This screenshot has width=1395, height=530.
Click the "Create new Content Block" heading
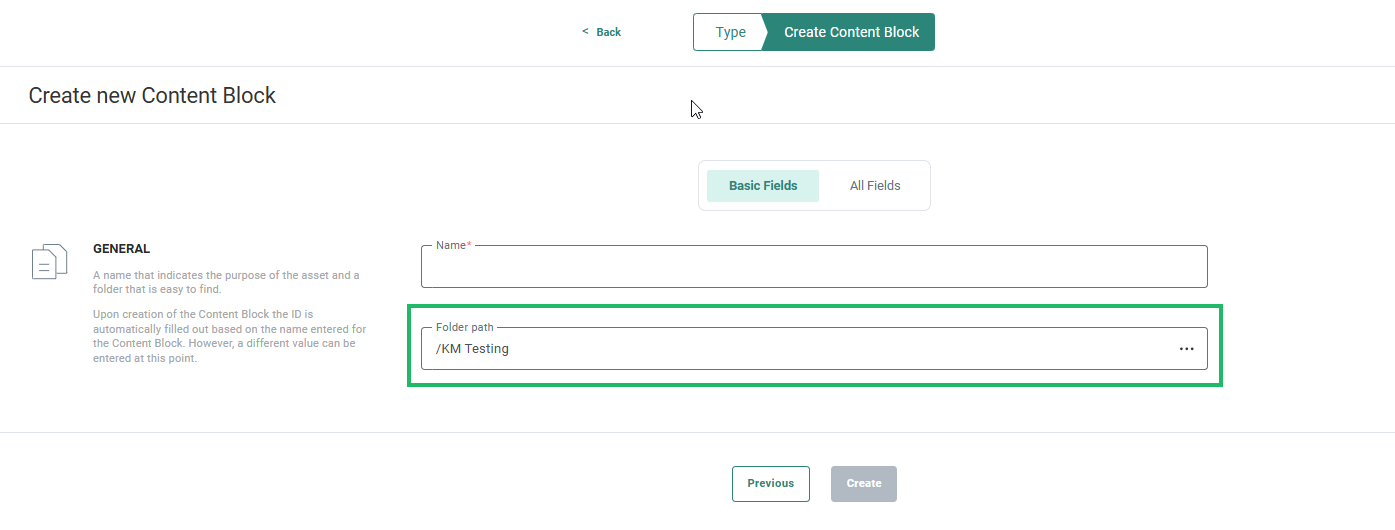[x=152, y=96]
